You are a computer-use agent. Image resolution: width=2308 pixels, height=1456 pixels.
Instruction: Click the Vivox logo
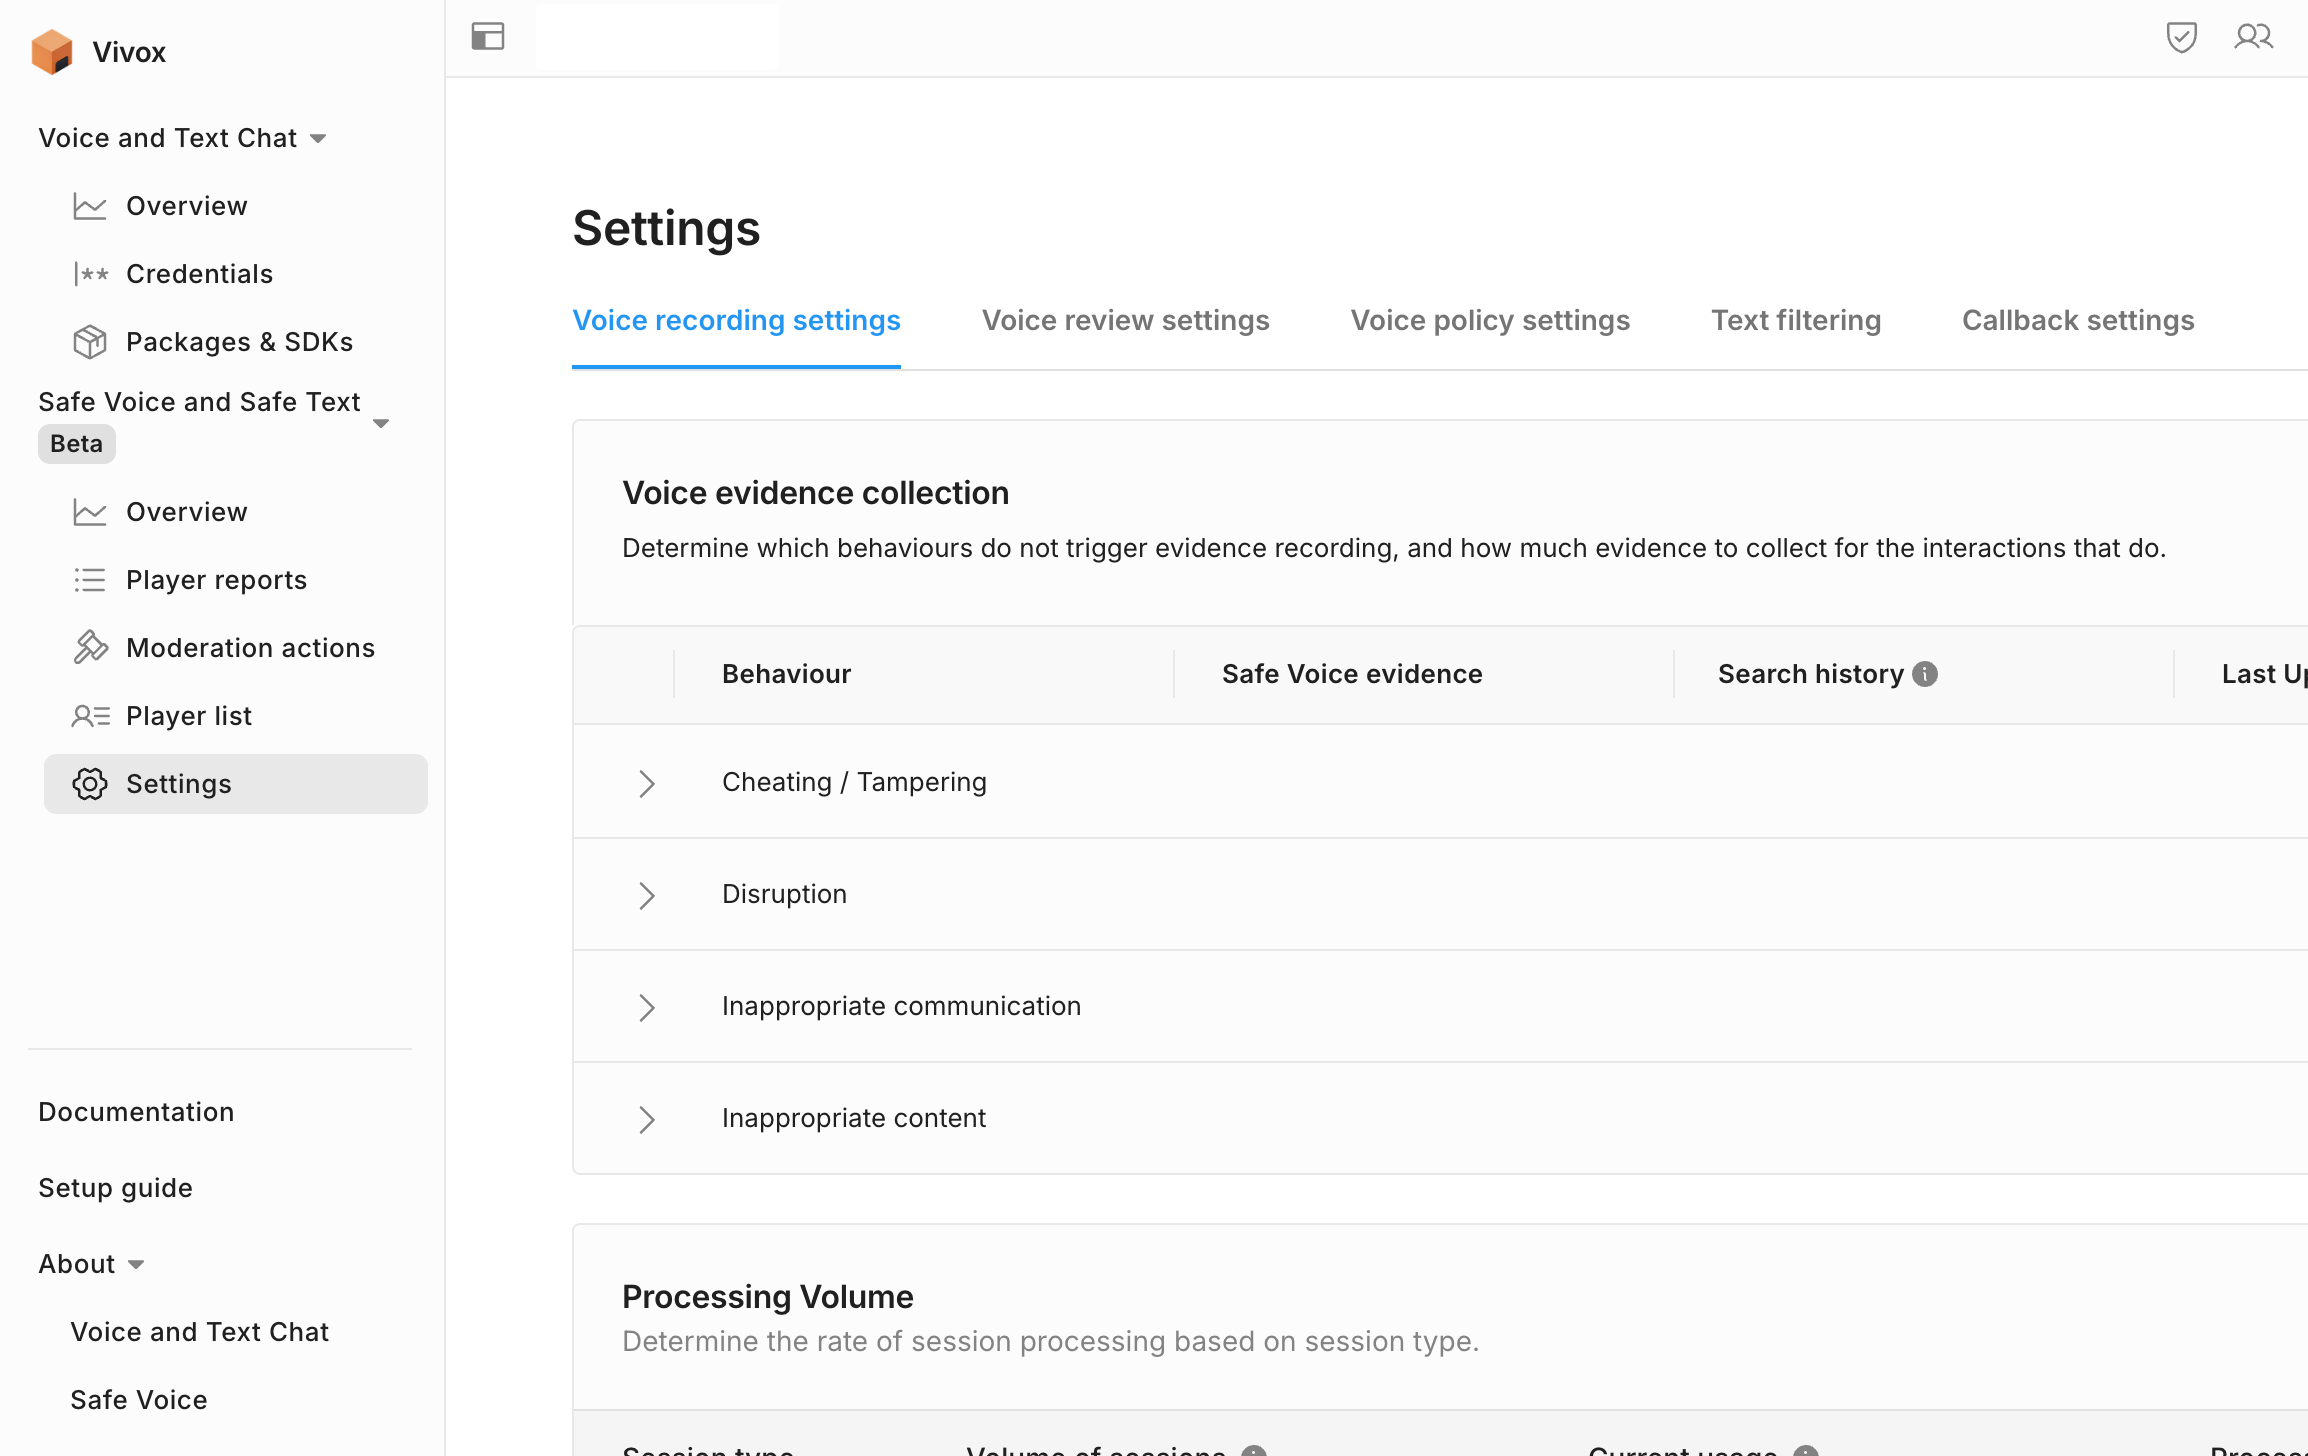(53, 51)
